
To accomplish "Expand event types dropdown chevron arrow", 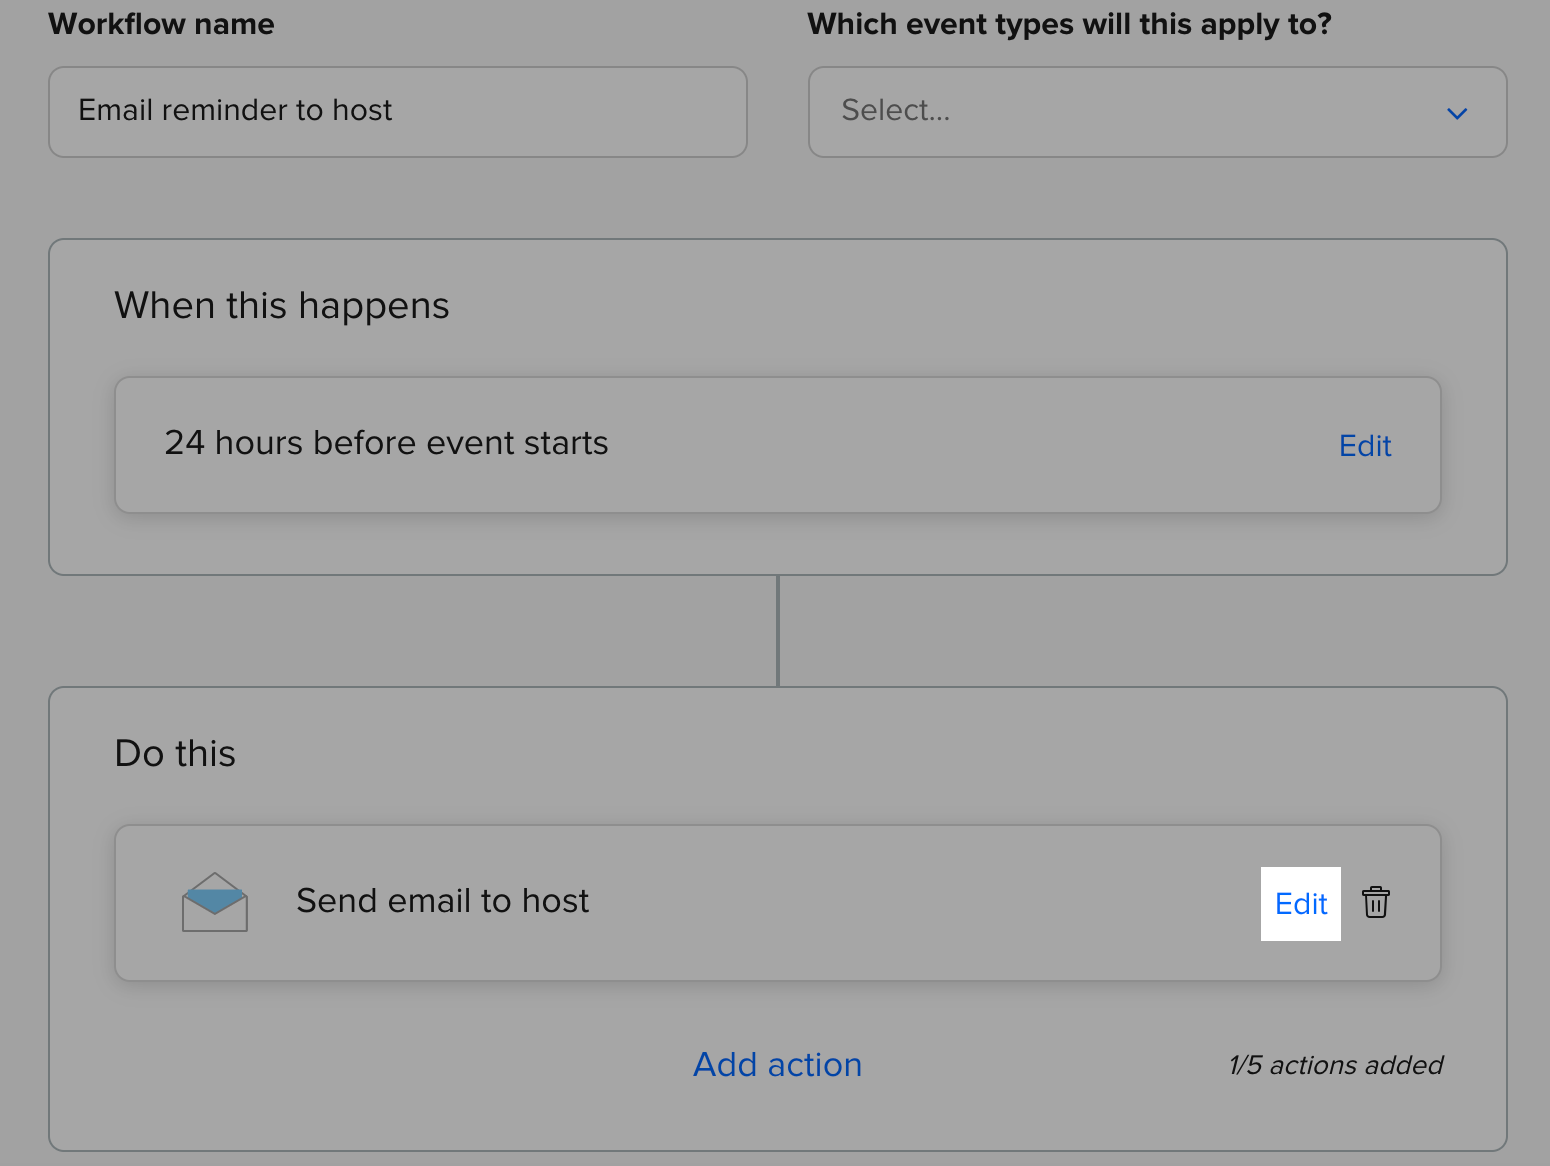I will 1457,113.
